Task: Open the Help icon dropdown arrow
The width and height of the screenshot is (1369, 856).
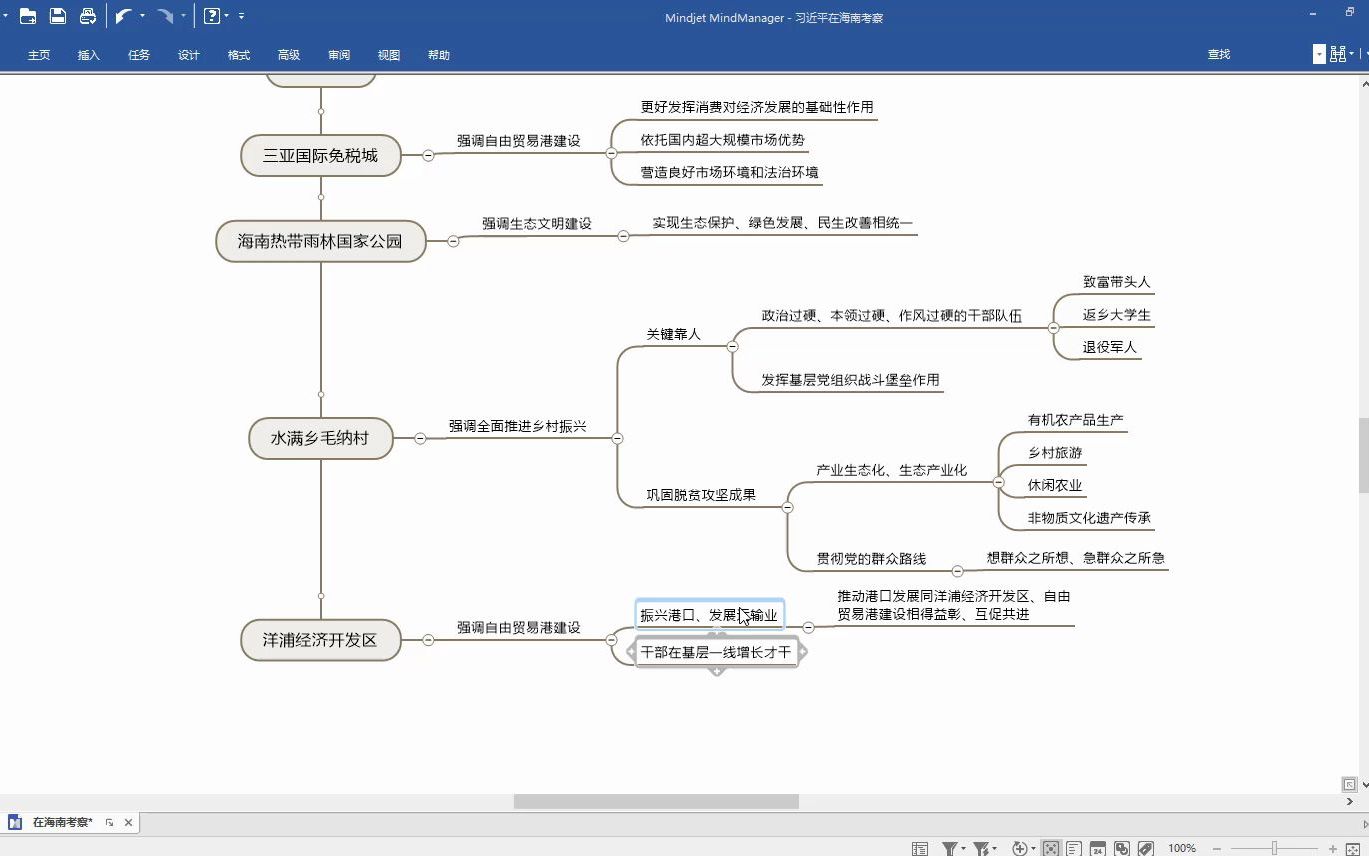Action: coord(228,16)
